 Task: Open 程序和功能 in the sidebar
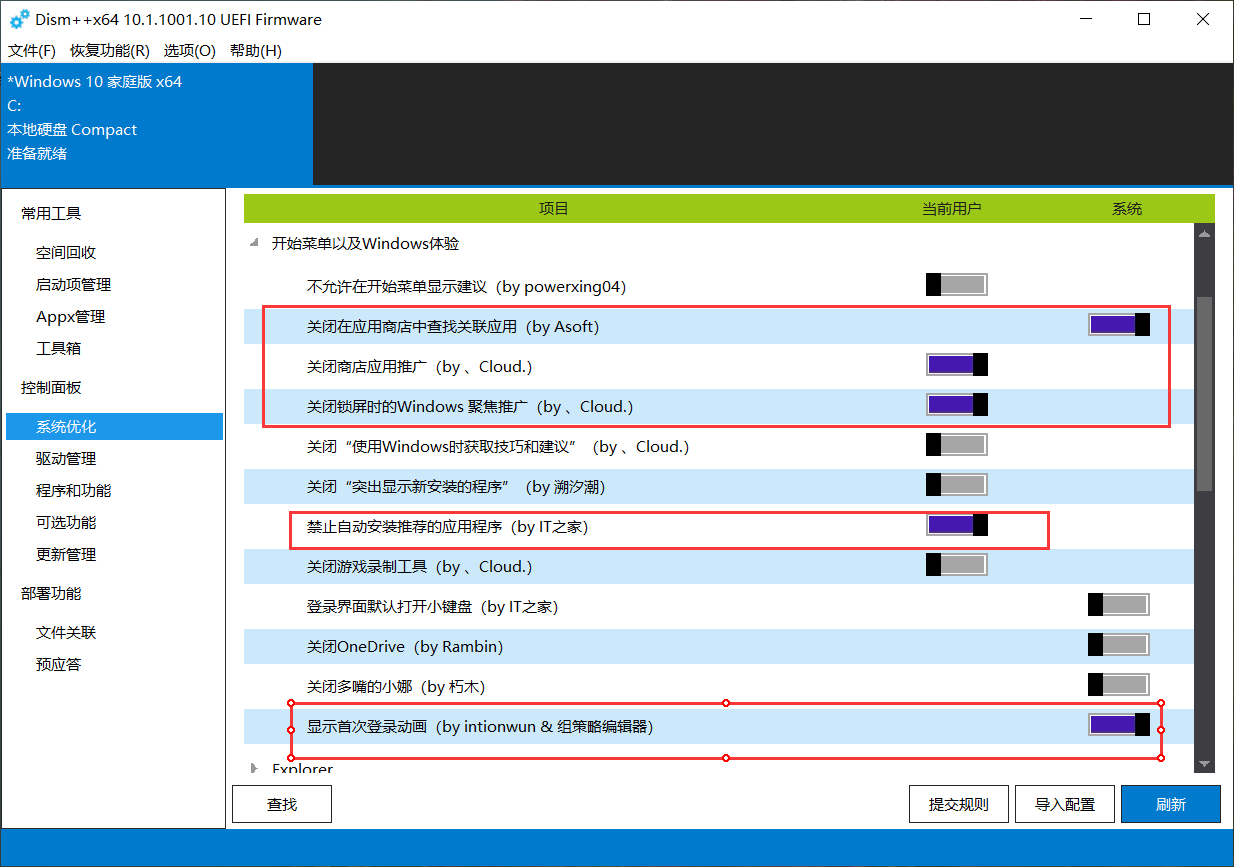[73, 491]
